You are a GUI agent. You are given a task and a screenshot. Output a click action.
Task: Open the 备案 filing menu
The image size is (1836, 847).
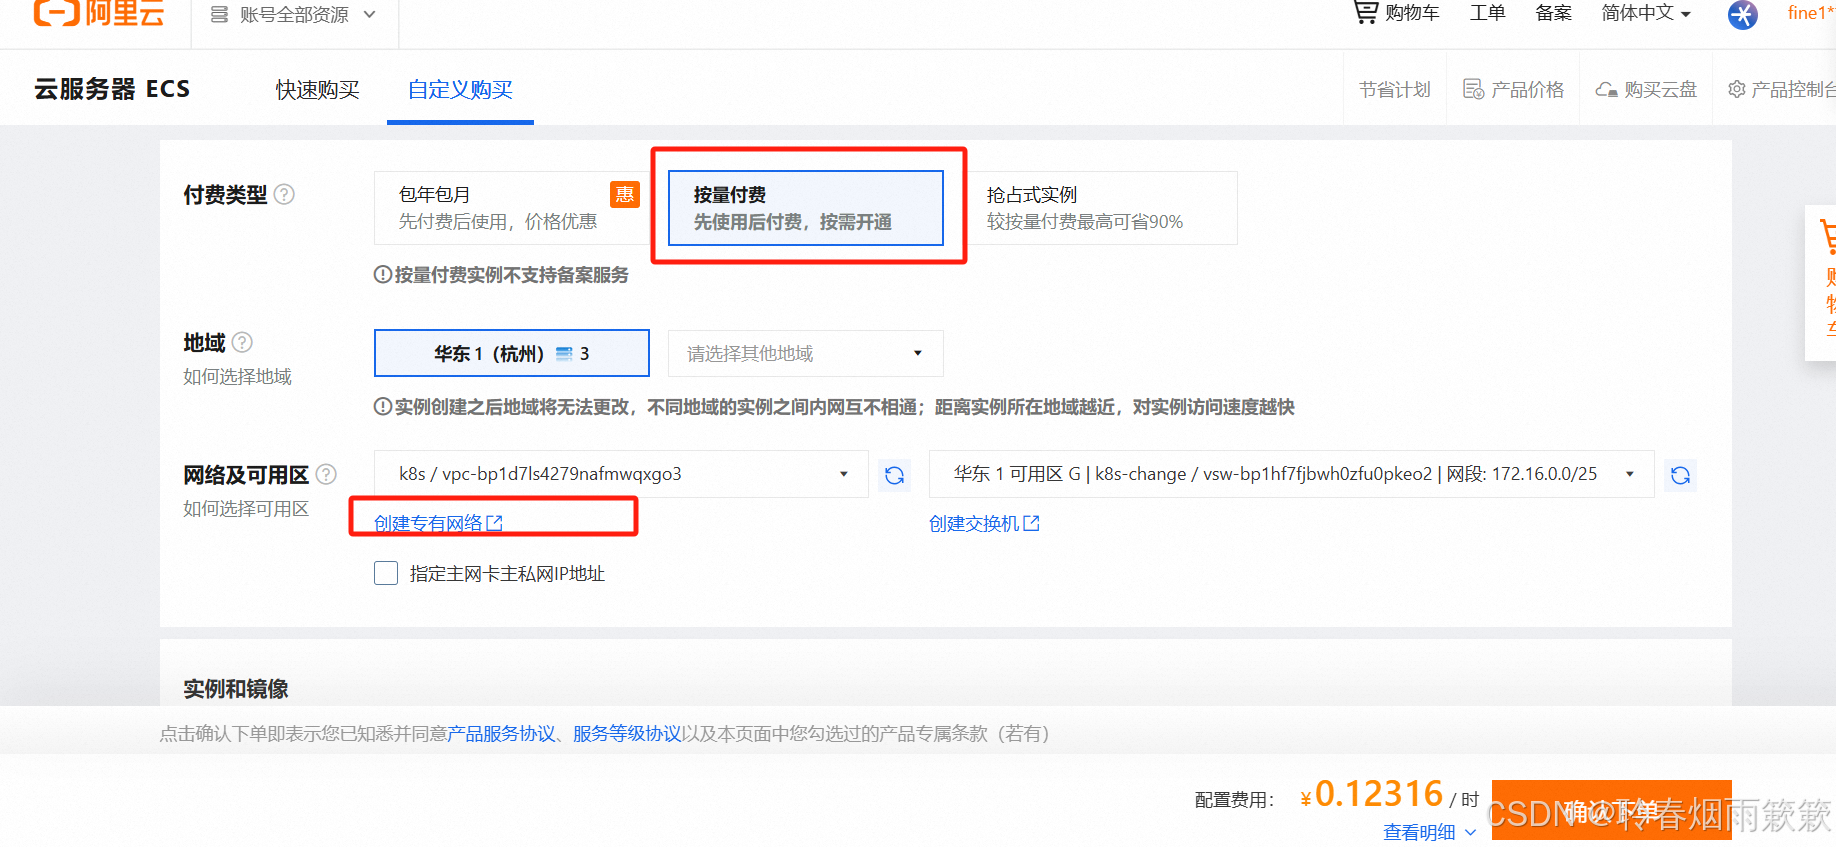point(1553,13)
